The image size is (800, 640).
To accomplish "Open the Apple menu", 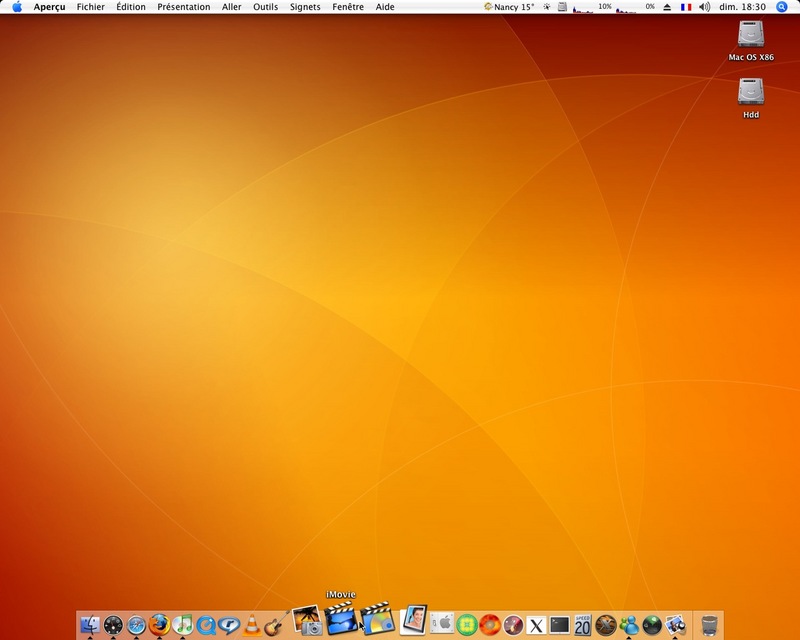I will point(17,7).
